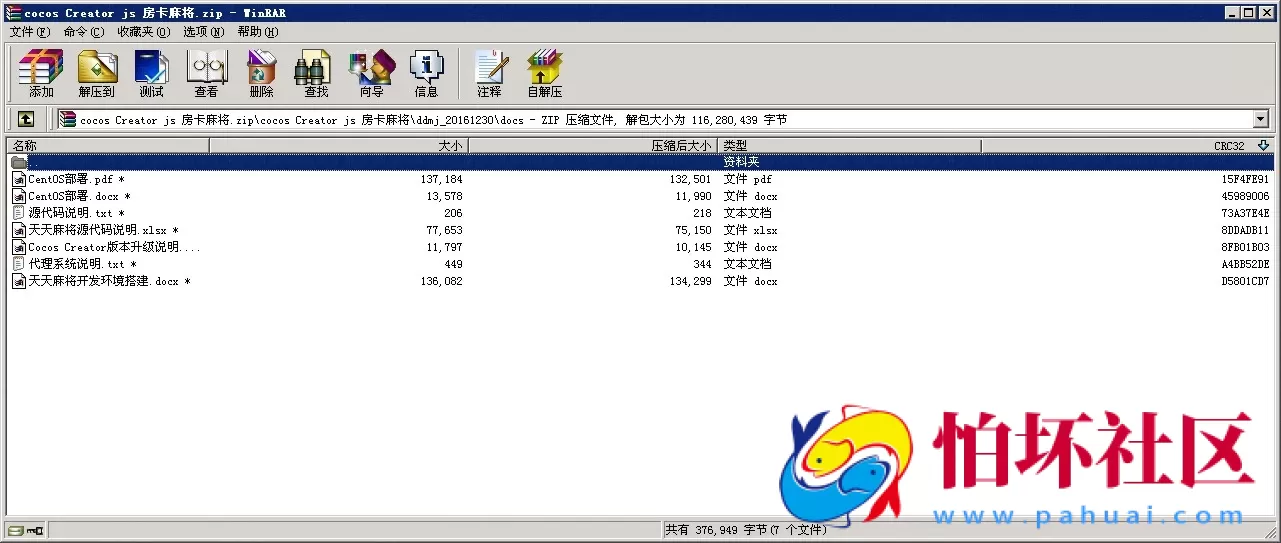
Task: Click the drive and key icon in the status bar
Action: tap(26, 530)
